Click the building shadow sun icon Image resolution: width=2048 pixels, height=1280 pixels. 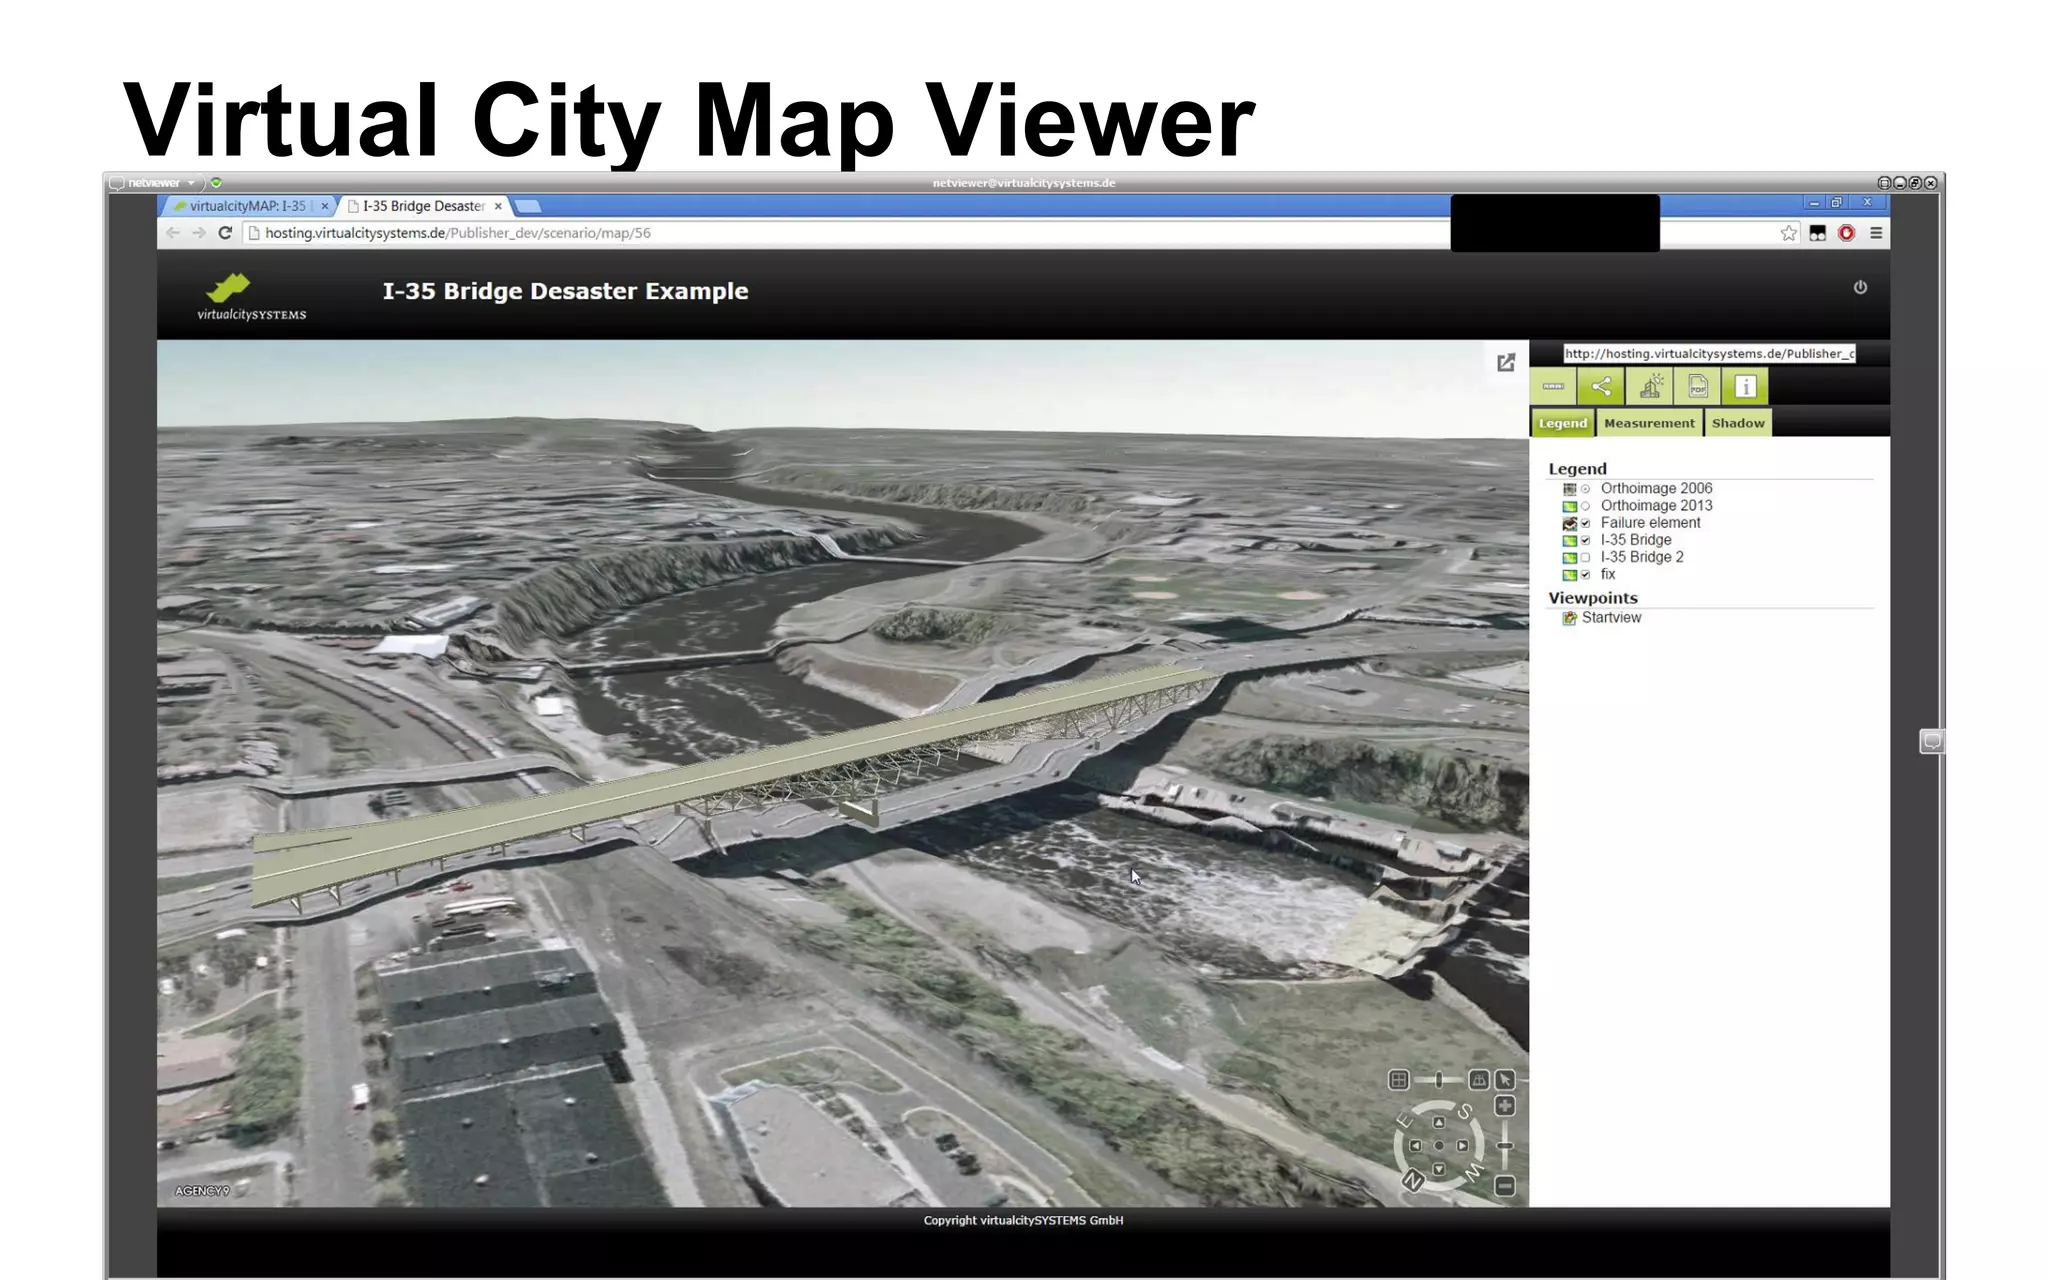click(x=1650, y=386)
